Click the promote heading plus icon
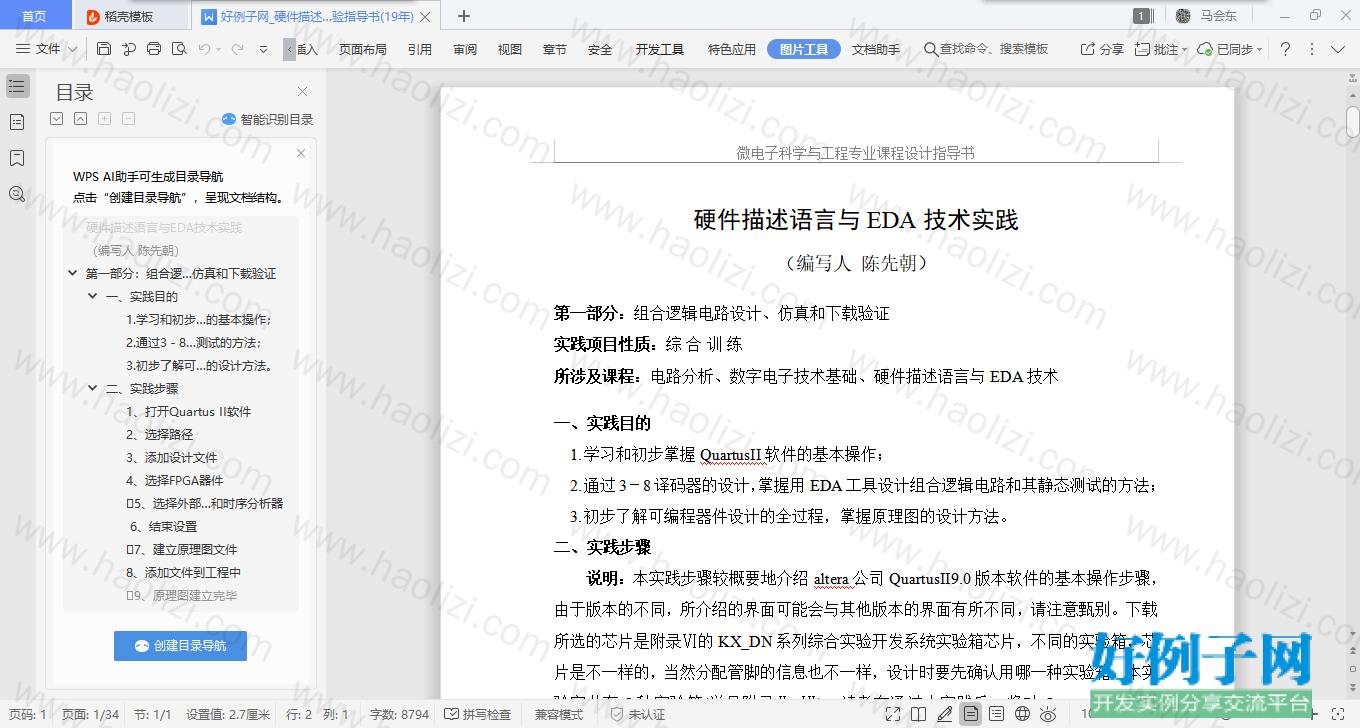This screenshot has height=728, width=1360. click(104, 119)
